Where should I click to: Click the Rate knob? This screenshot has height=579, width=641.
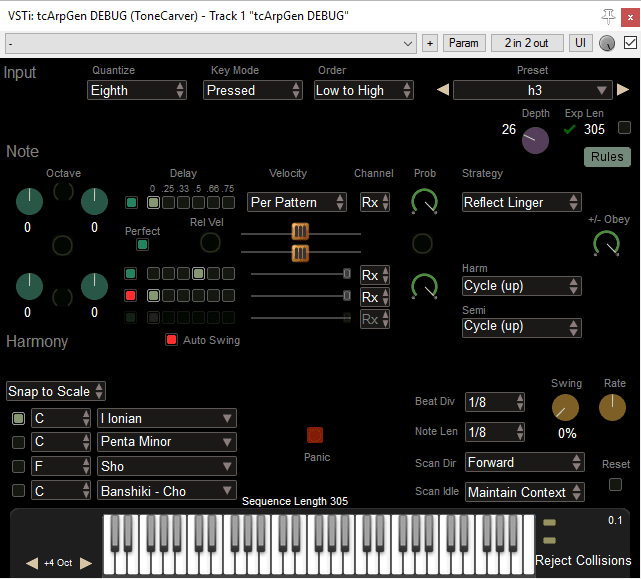click(x=612, y=408)
